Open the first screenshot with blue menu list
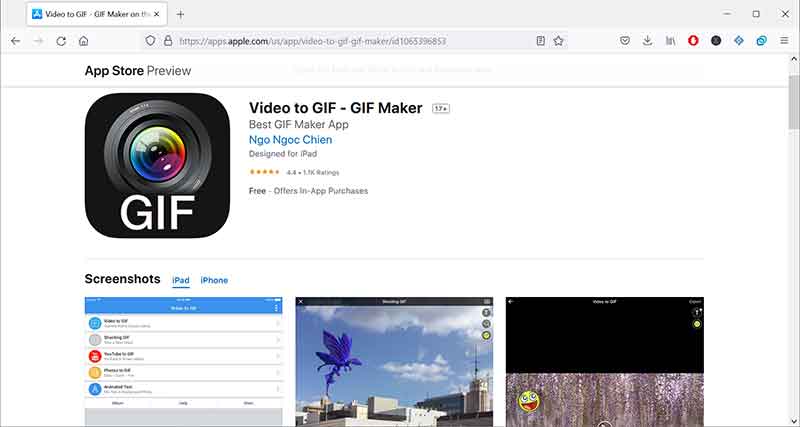 (x=183, y=362)
